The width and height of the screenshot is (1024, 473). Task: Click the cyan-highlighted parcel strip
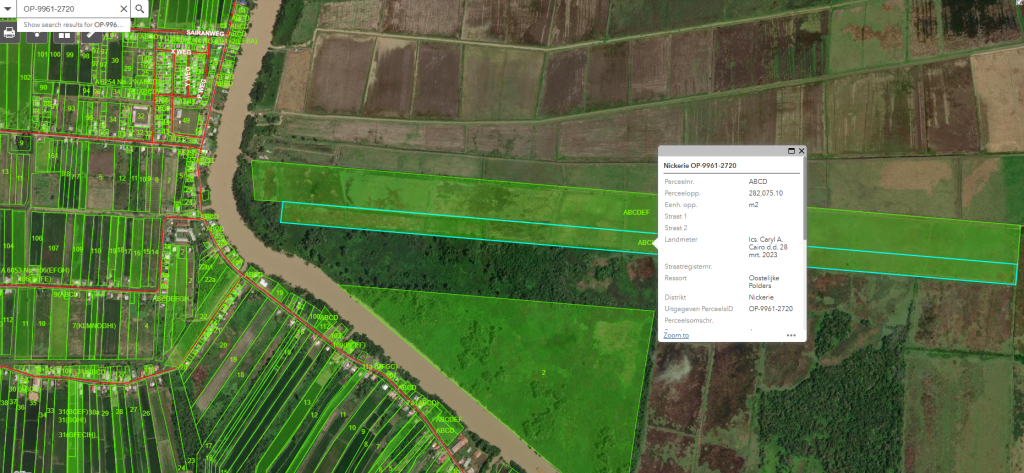coord(450,220)
